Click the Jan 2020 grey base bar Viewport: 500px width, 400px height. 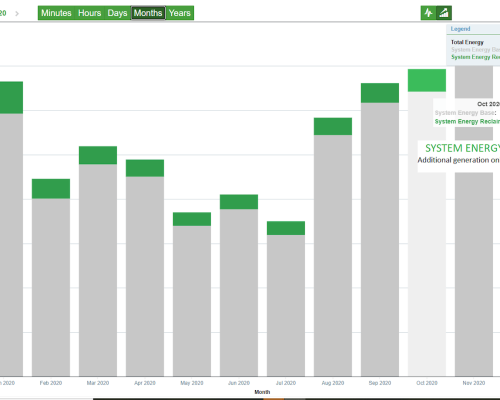[11, 245]
